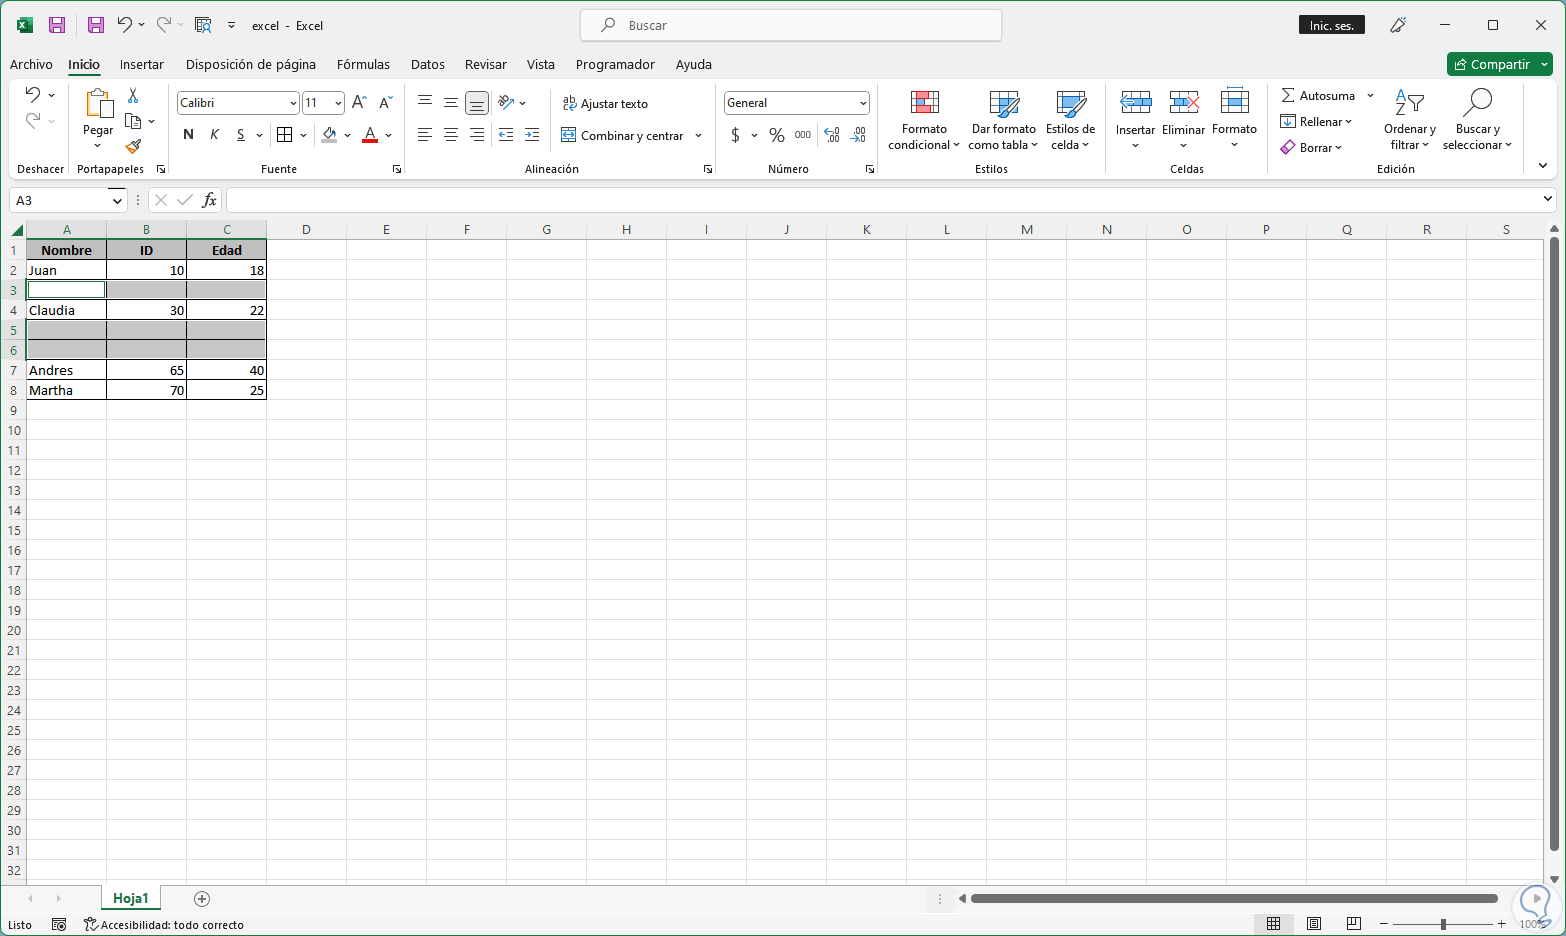
Task: Click the Eliminar cells icon
Action: pyautogui.click(x=1184, y=102)
